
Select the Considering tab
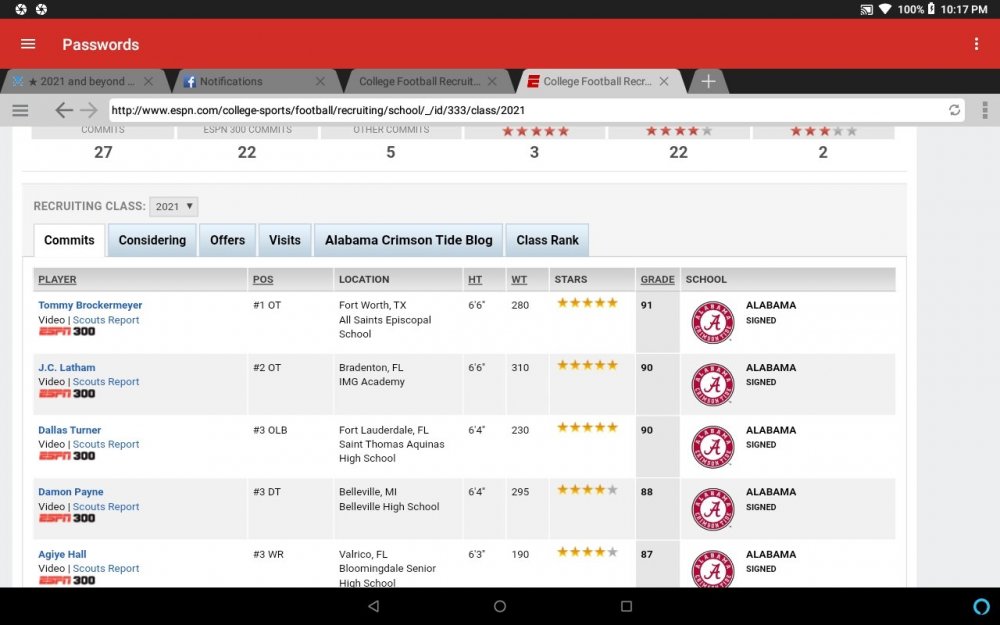tap(152, 240)
